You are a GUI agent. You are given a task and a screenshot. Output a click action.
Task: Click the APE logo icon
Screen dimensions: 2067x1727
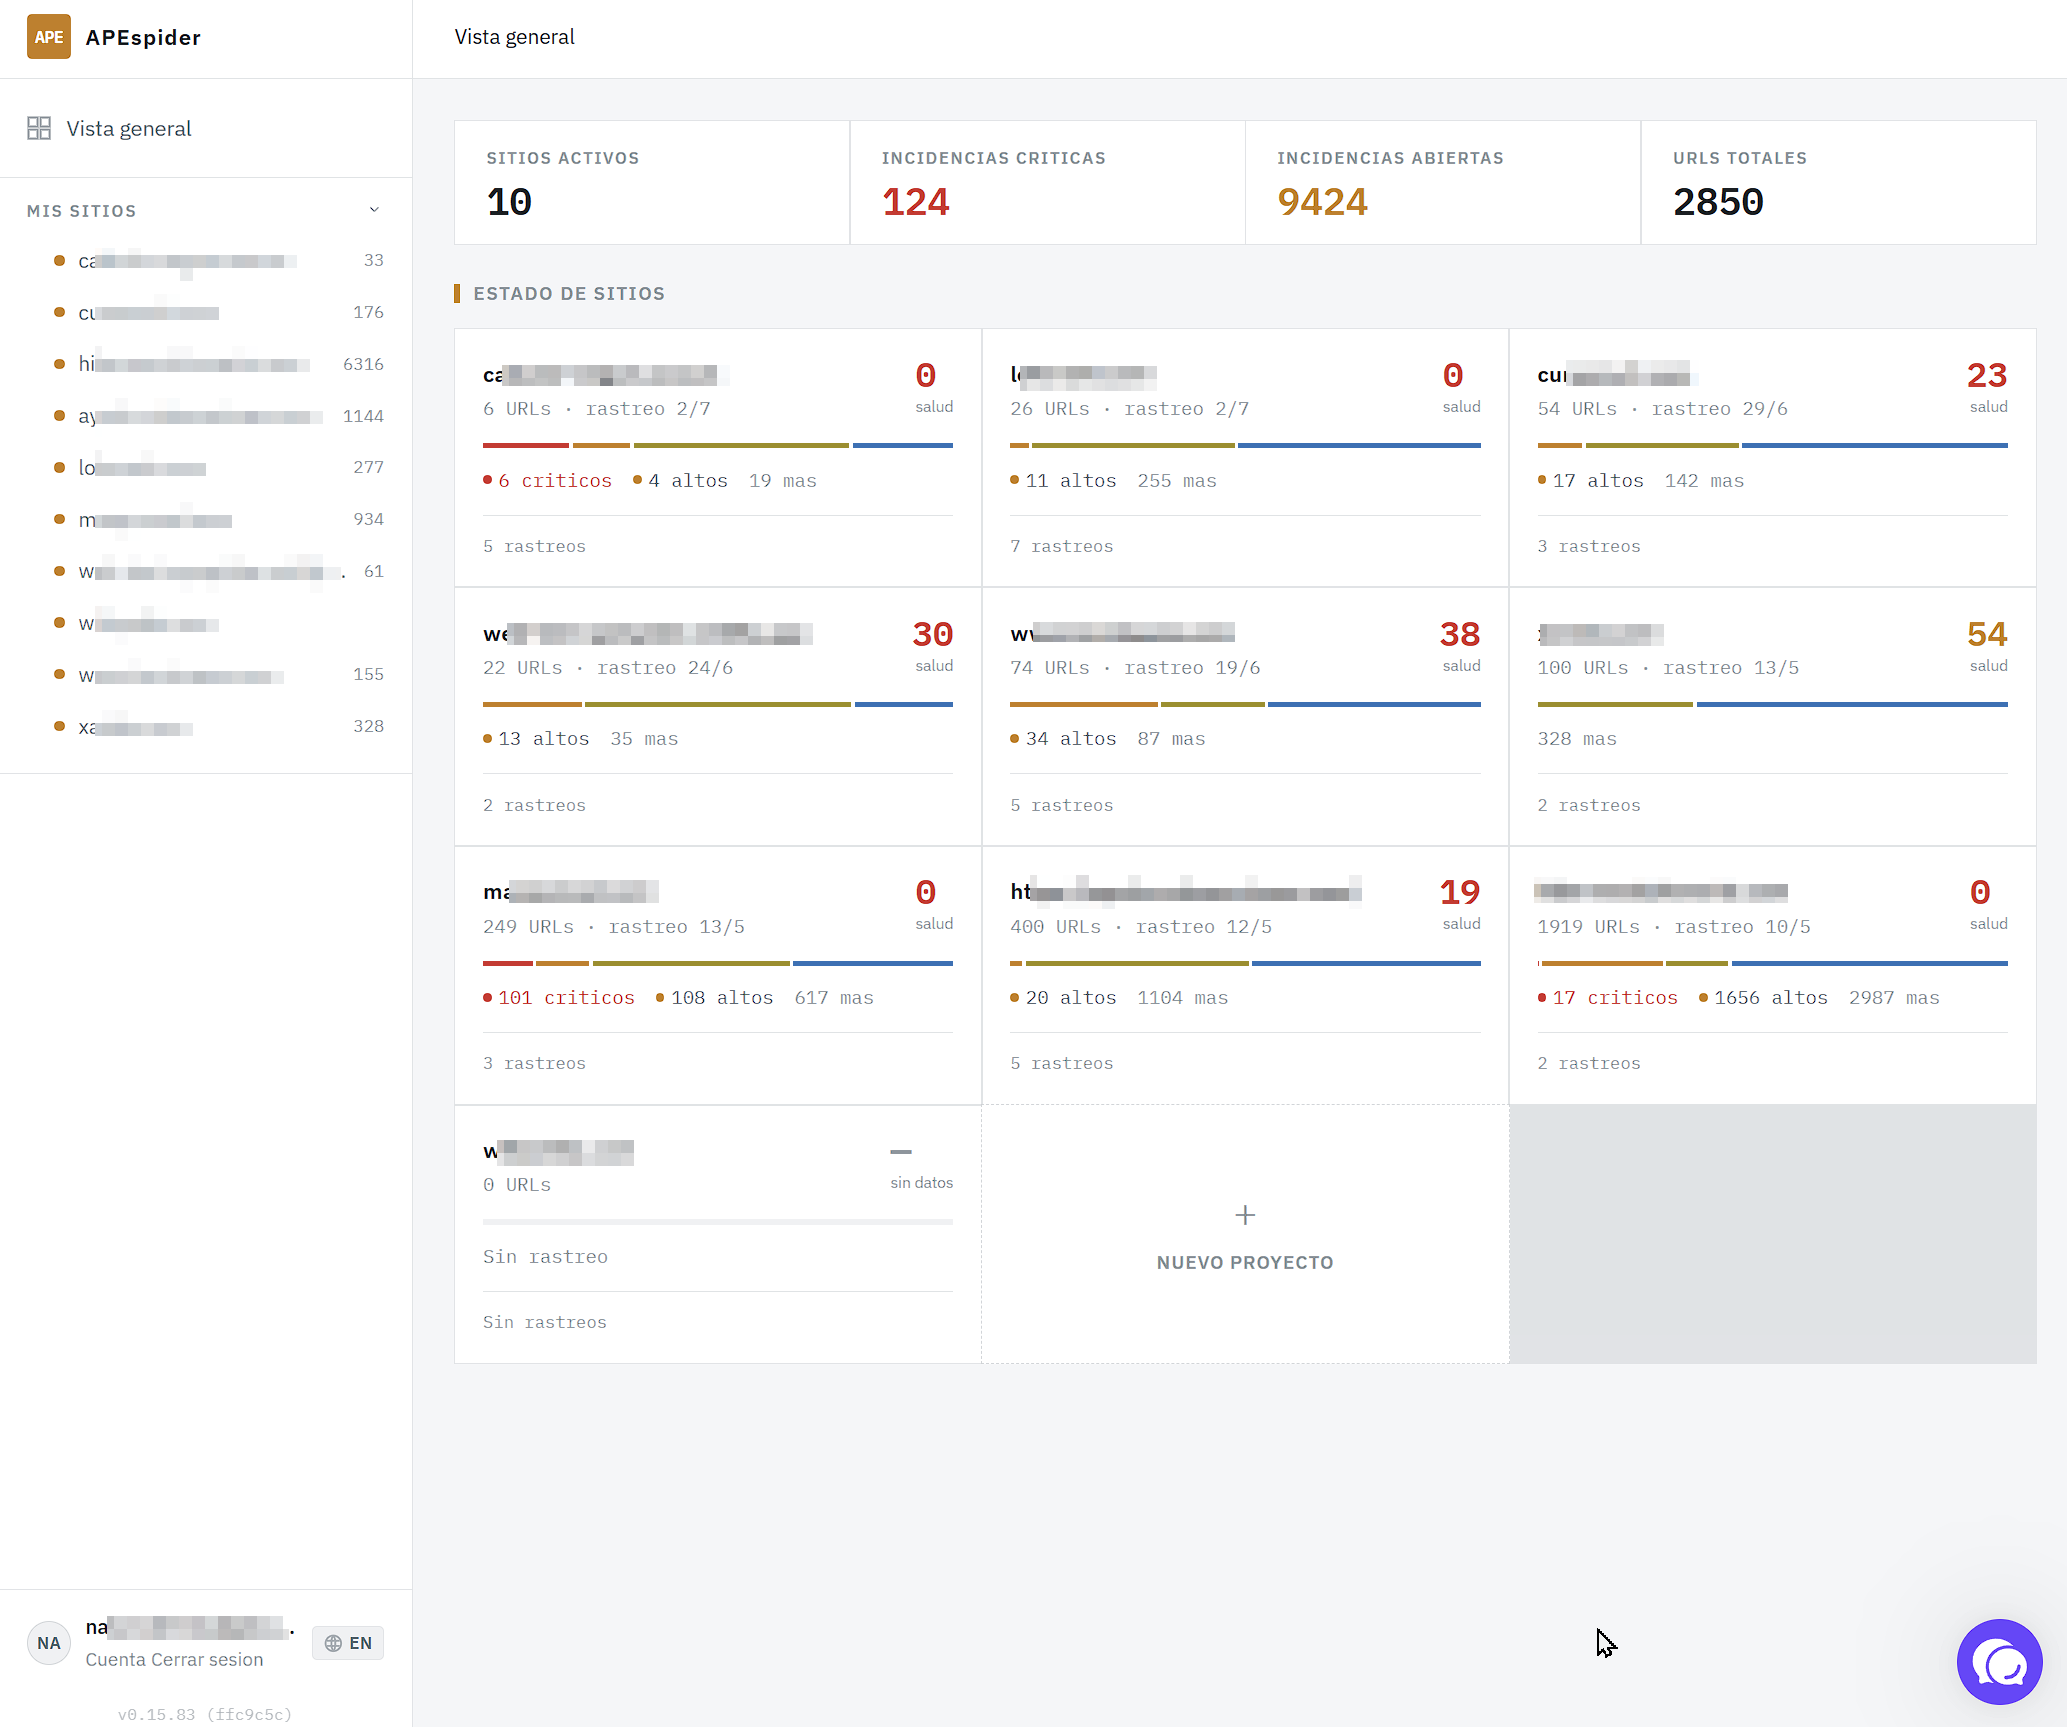pyautogui.click(x=48, y=37)
